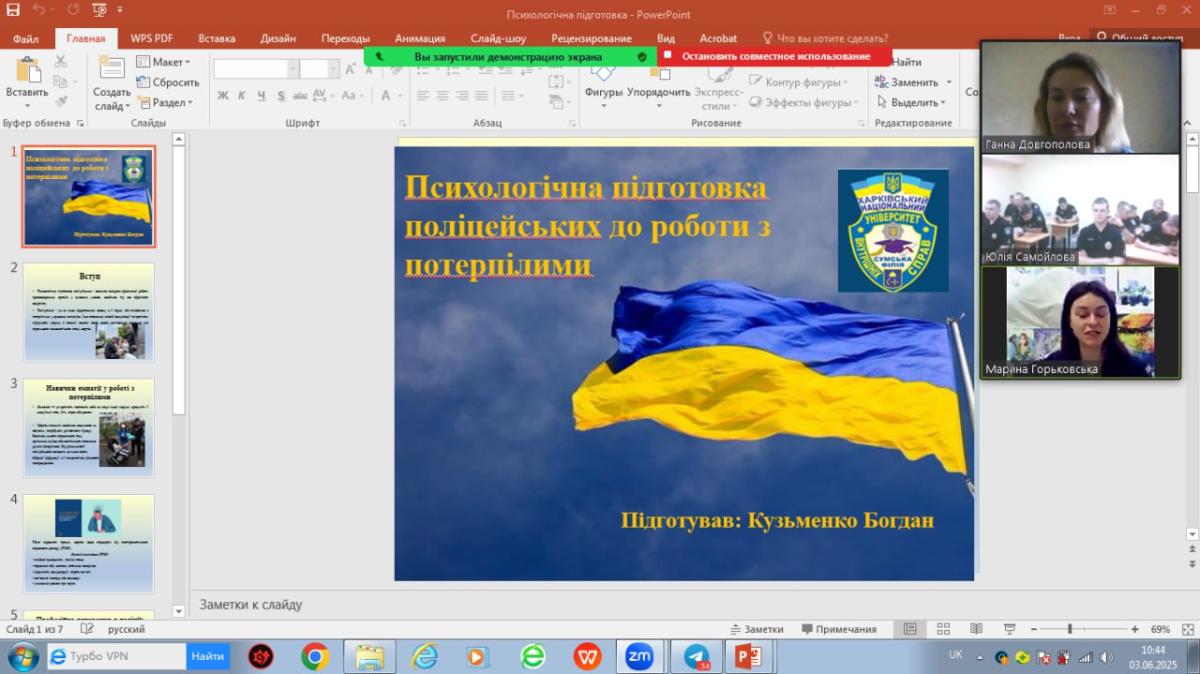Open Telegram from the taskbar
Screen dimensions: 1200x674
click(x=697, y=656)
